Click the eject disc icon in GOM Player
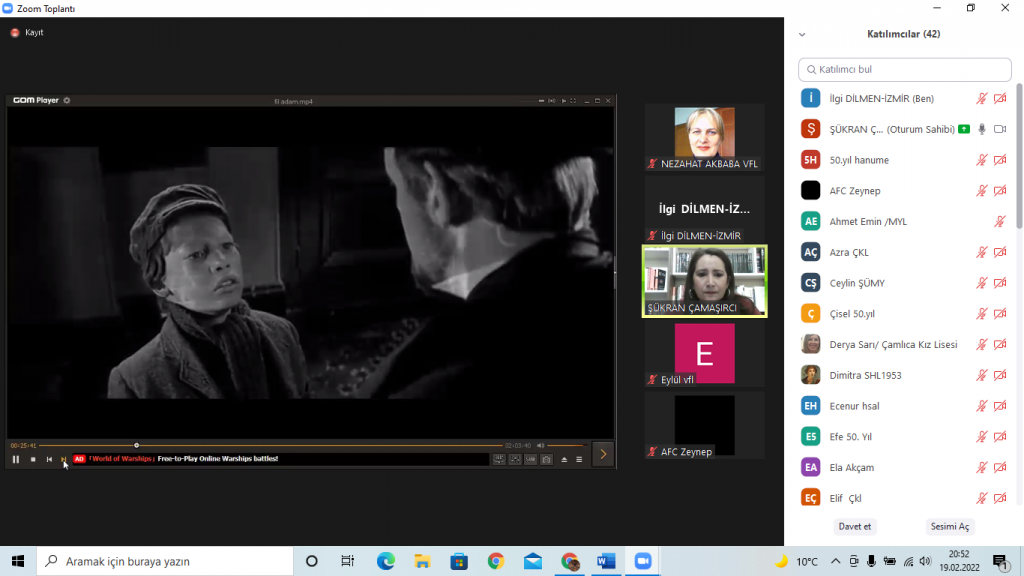This screenshot has width=1024, height=576. [x=566, y=458]
